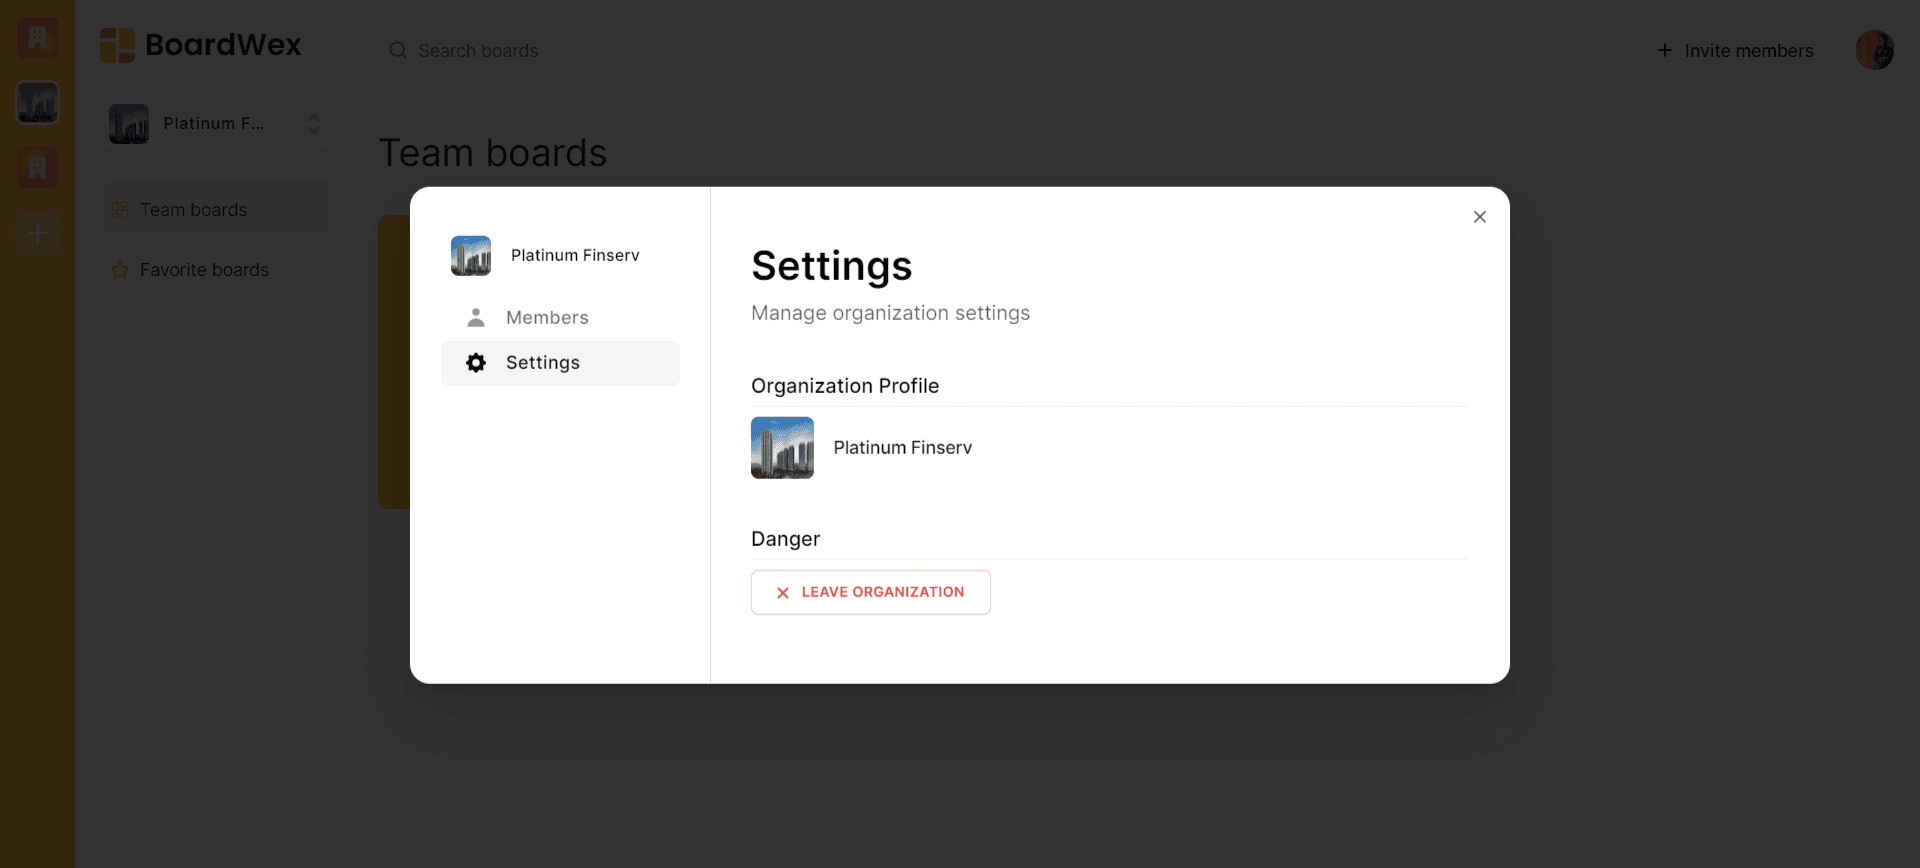Click the Invite members button

[x=1734, y=51]
